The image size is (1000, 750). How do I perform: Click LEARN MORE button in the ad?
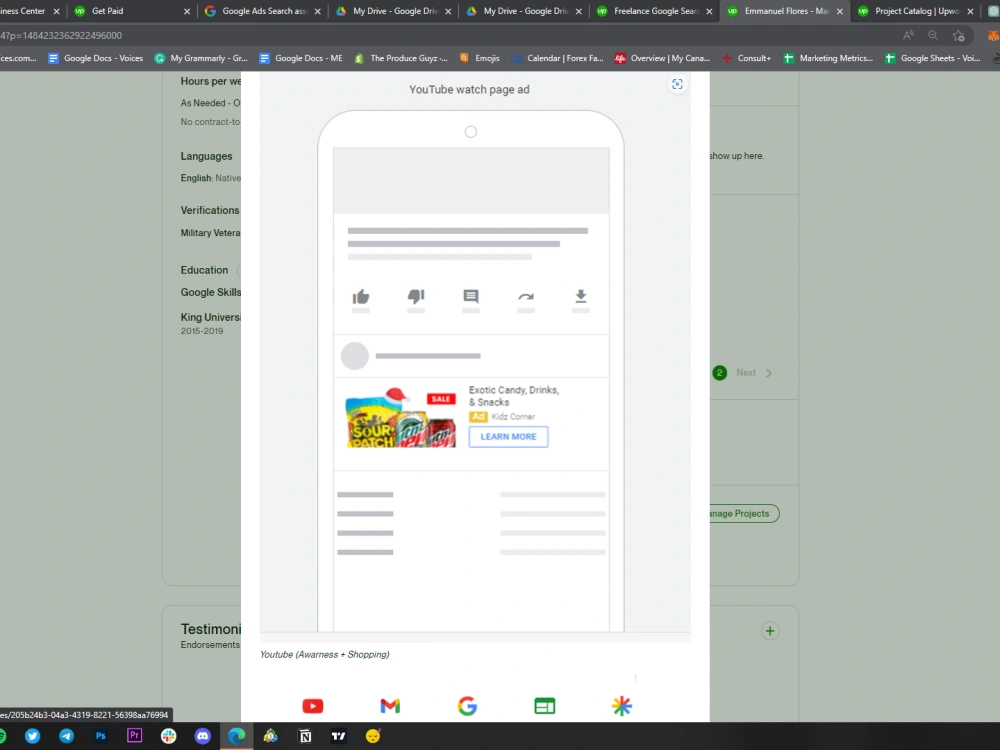[508, 437]
